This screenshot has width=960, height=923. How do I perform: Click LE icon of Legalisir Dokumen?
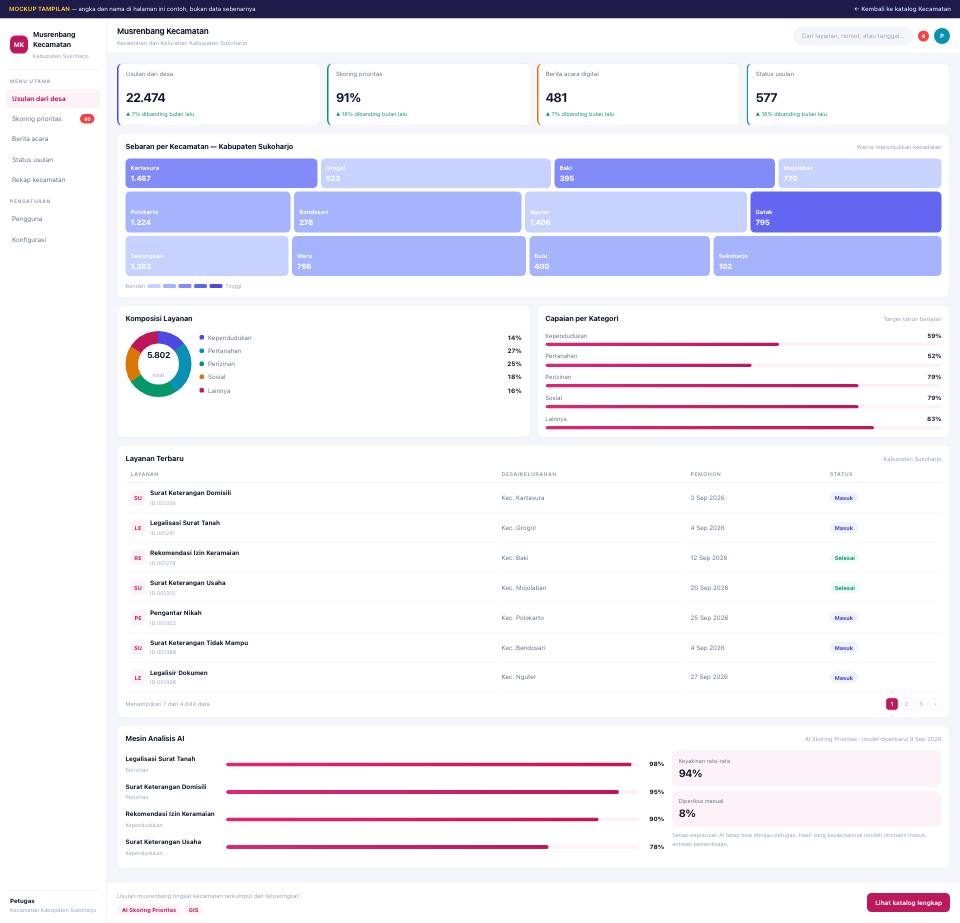(x=138, y=678)
